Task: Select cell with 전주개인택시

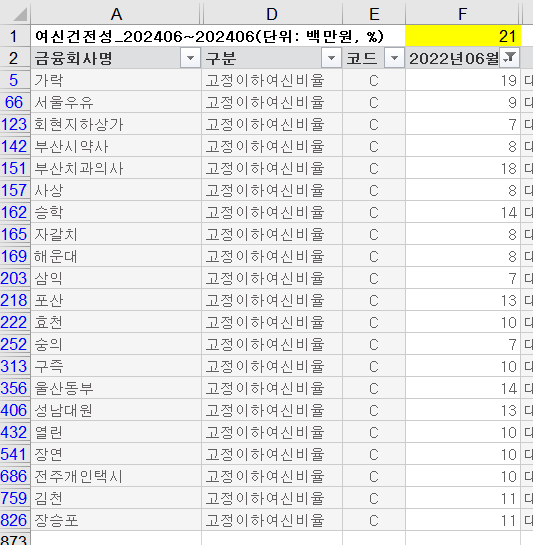Action: tap(116, 476)
